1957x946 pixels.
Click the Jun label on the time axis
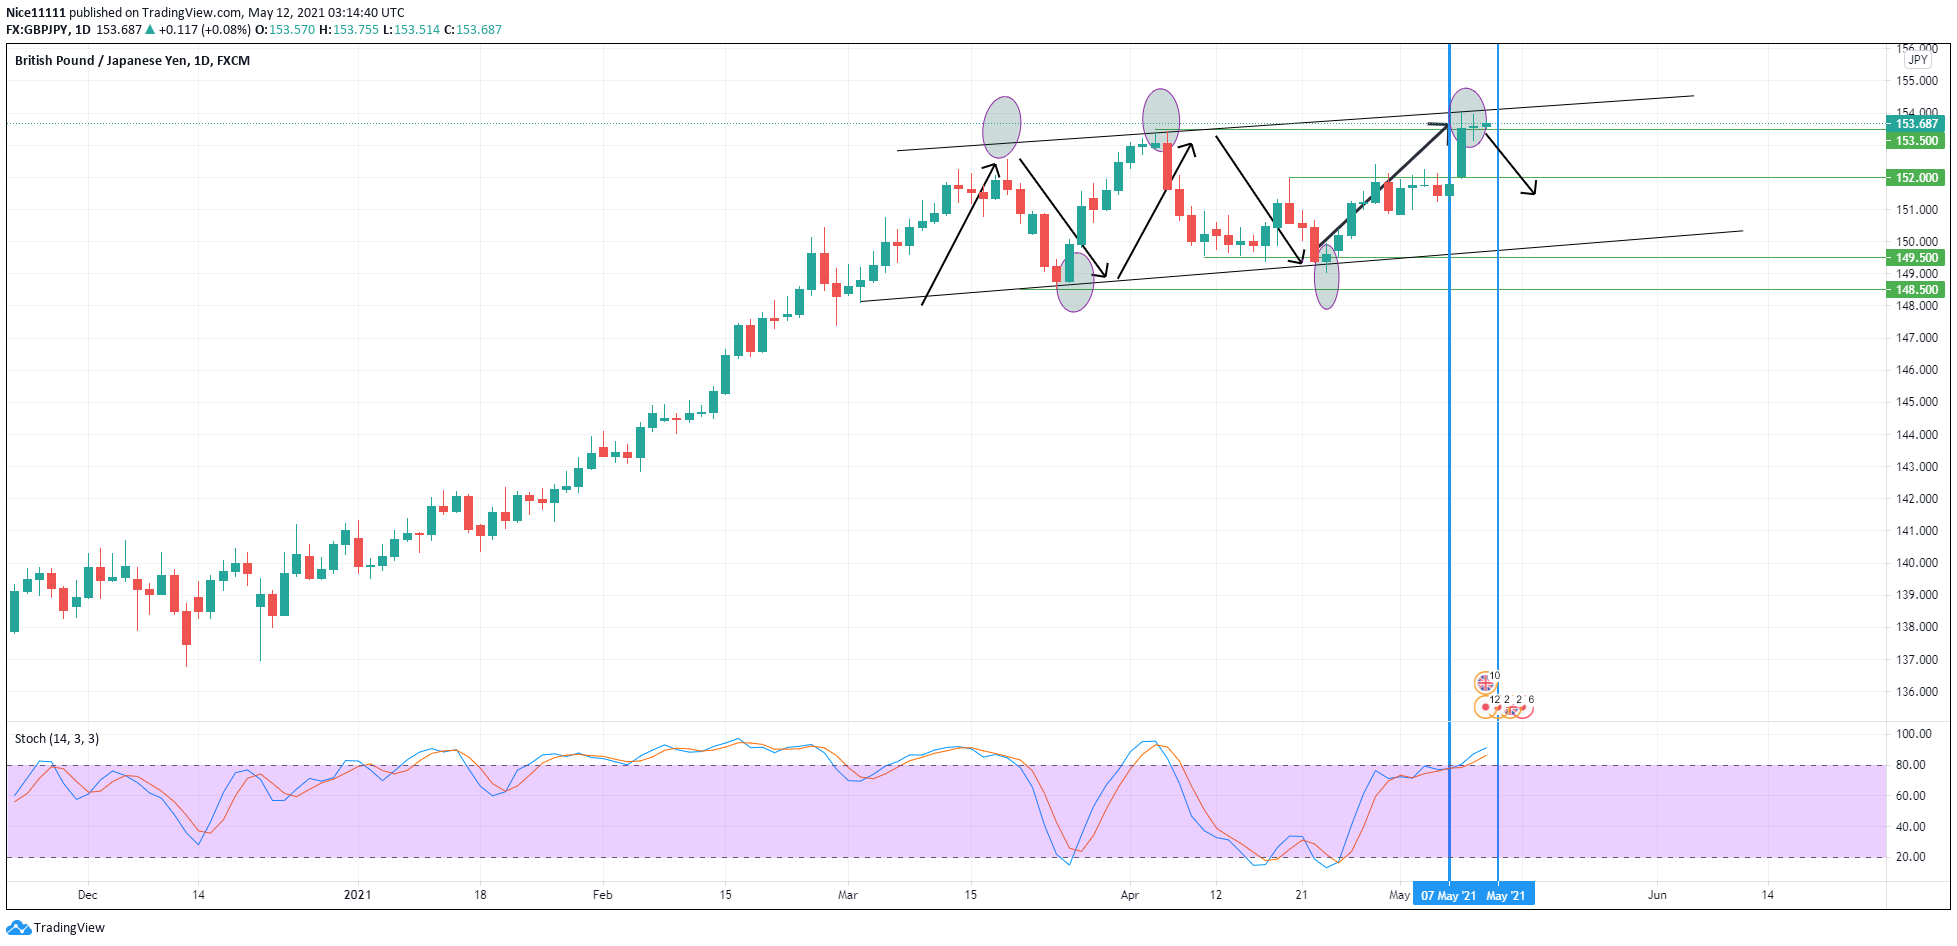(1657, 895)
